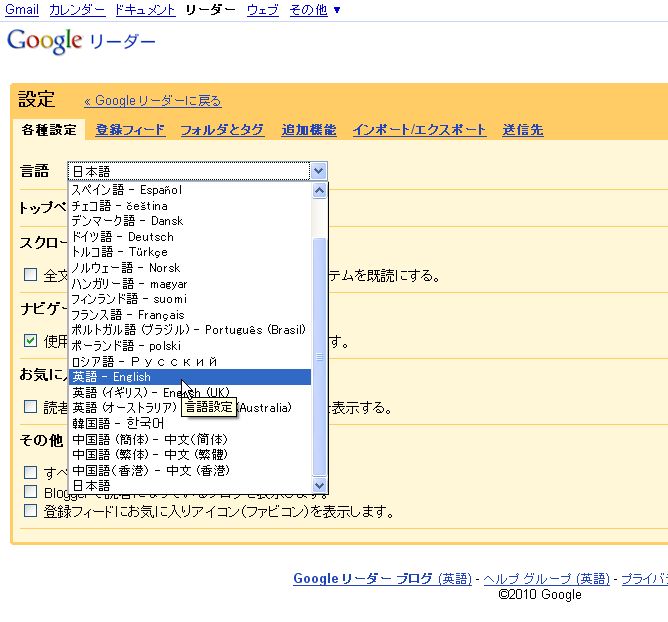The image size is (668, 622).
Task: Open the カレンダー link
Action: click(77, 9)
